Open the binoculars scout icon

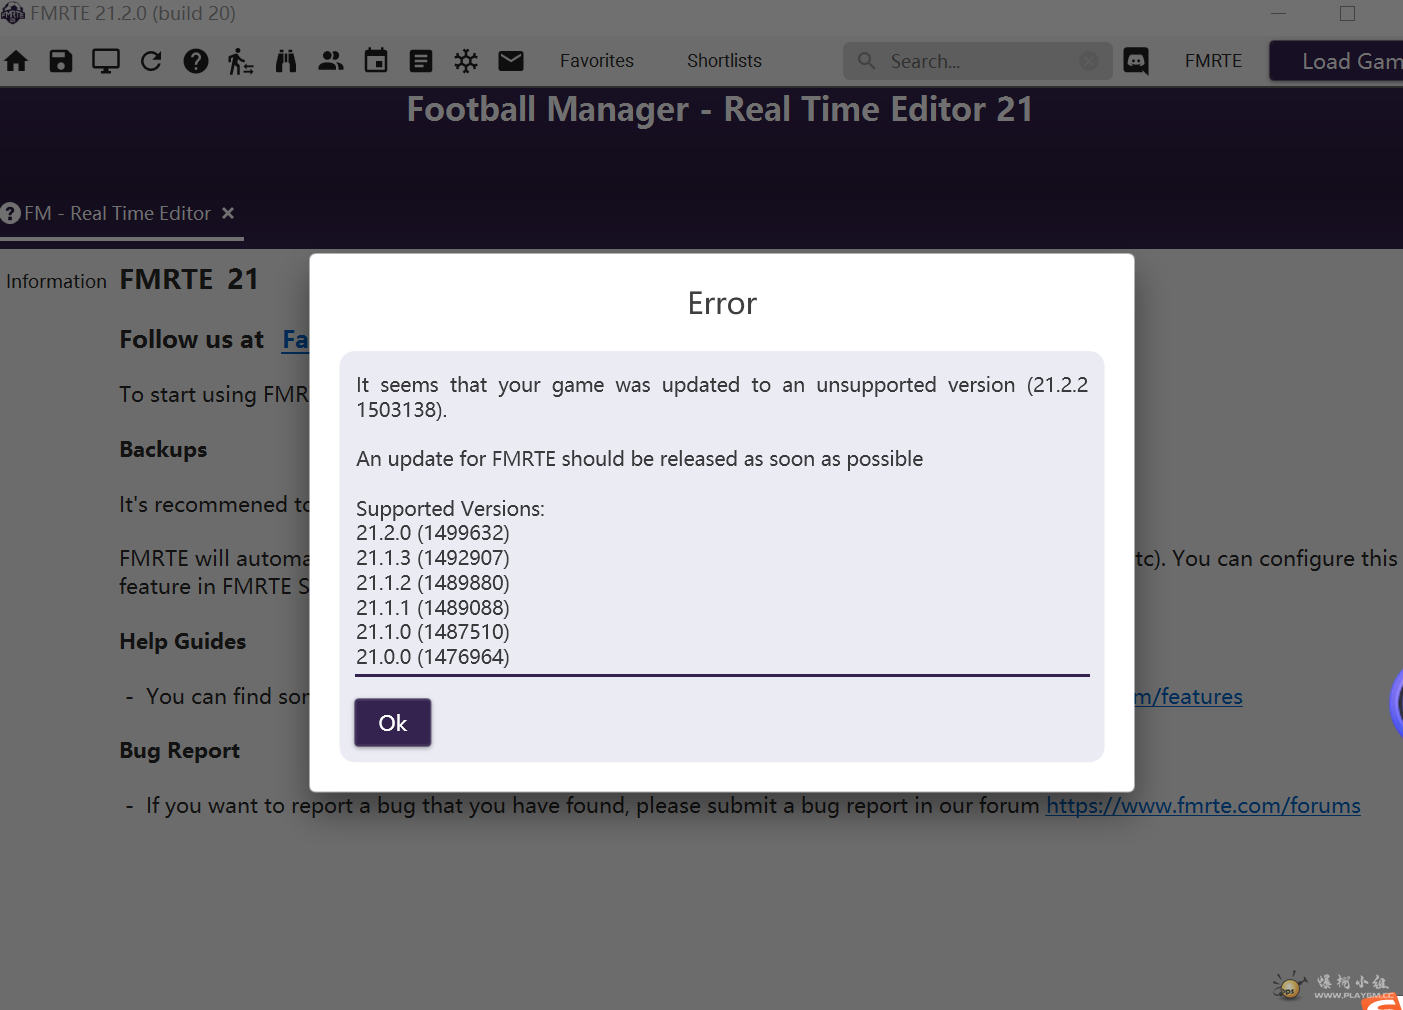pyautogui.click(x=286, y=61)
